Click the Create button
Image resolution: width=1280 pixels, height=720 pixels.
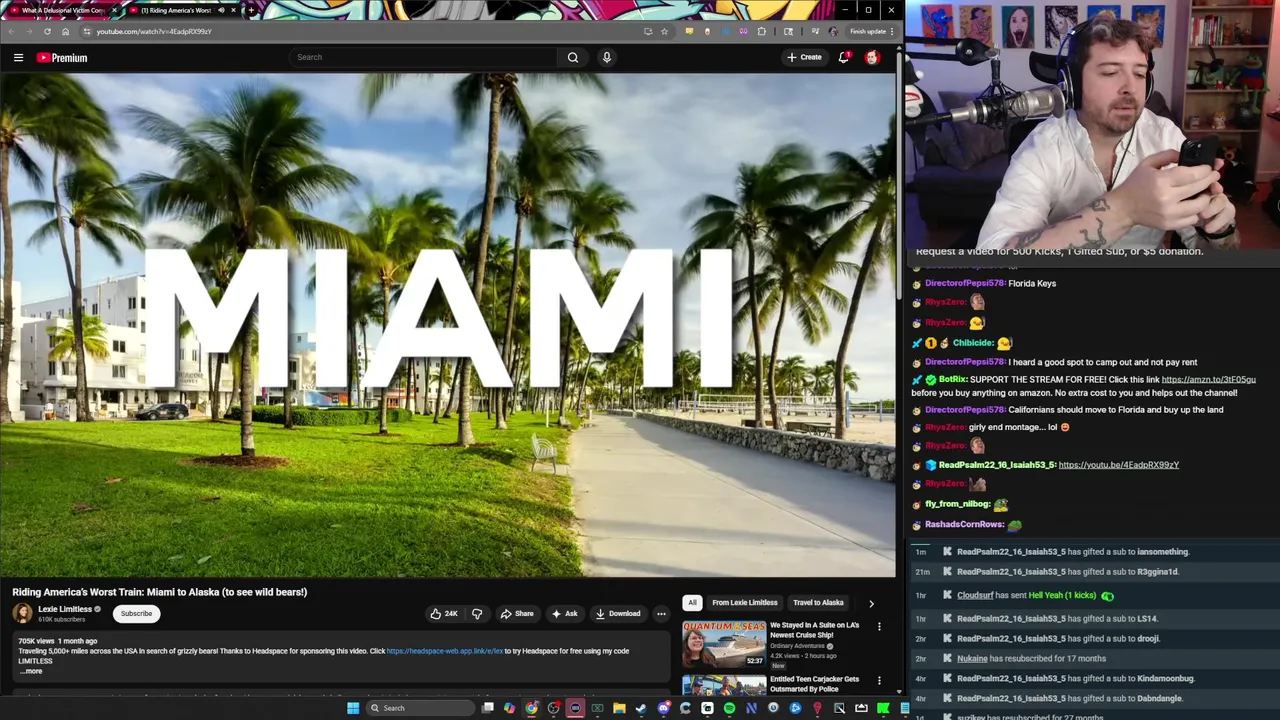point(804,57)
